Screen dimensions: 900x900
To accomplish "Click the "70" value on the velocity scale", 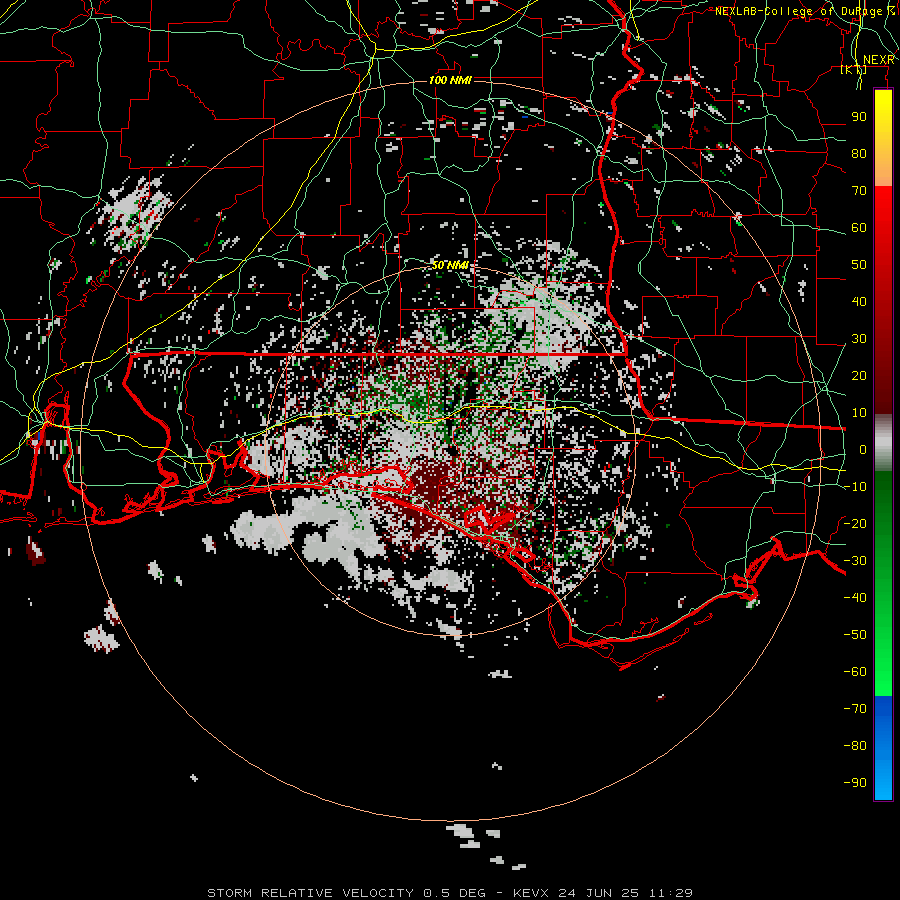I will coord(859,191).
